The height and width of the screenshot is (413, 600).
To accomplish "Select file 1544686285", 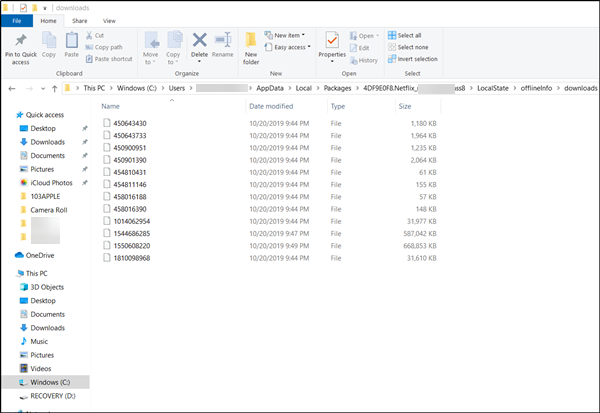I will click(x=132, y=233).
